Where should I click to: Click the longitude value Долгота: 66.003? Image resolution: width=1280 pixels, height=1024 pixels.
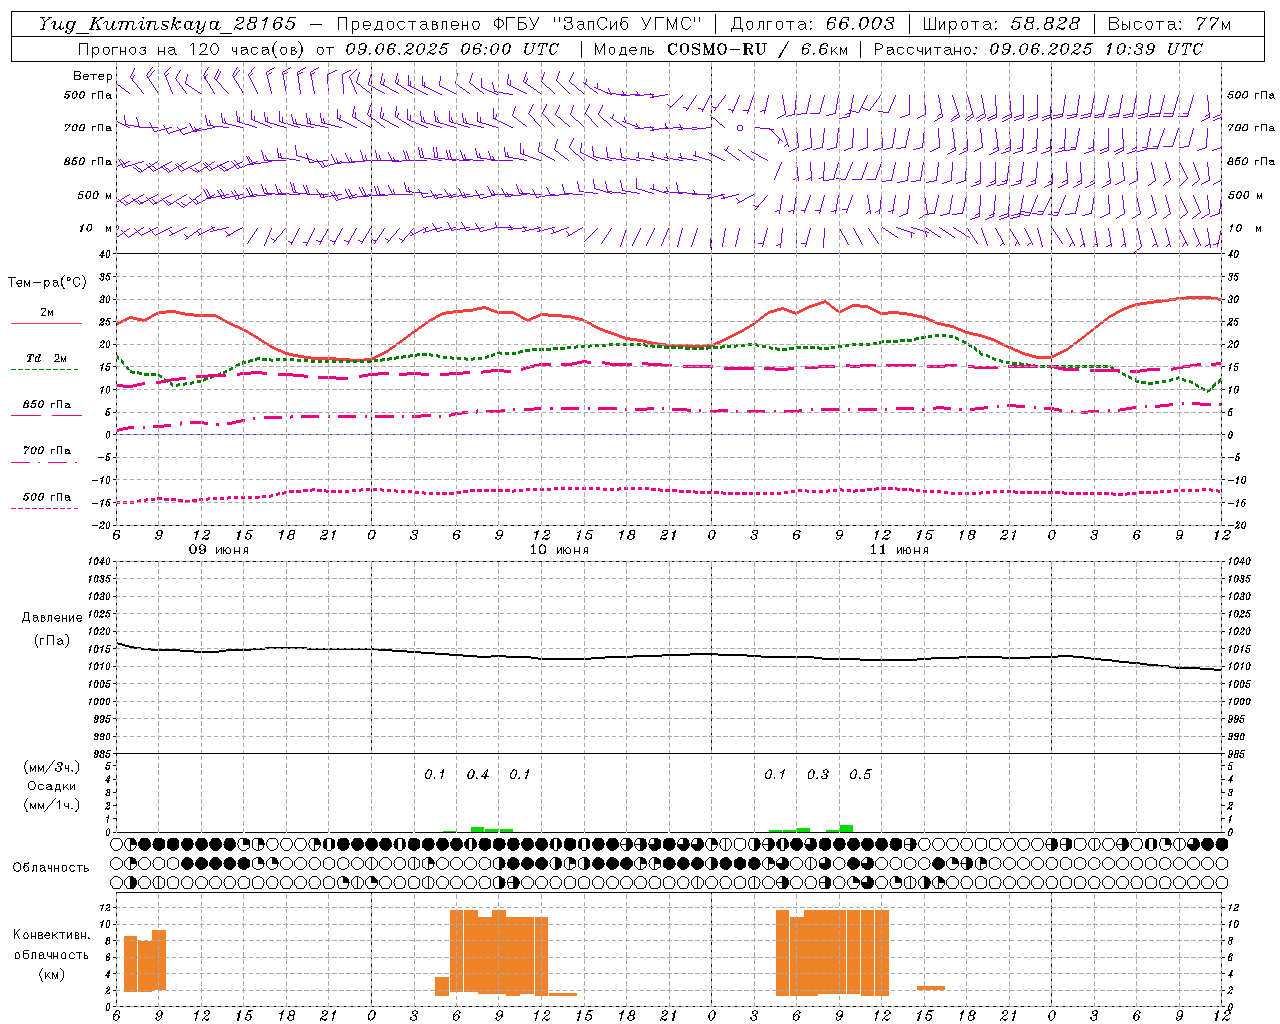812,24
